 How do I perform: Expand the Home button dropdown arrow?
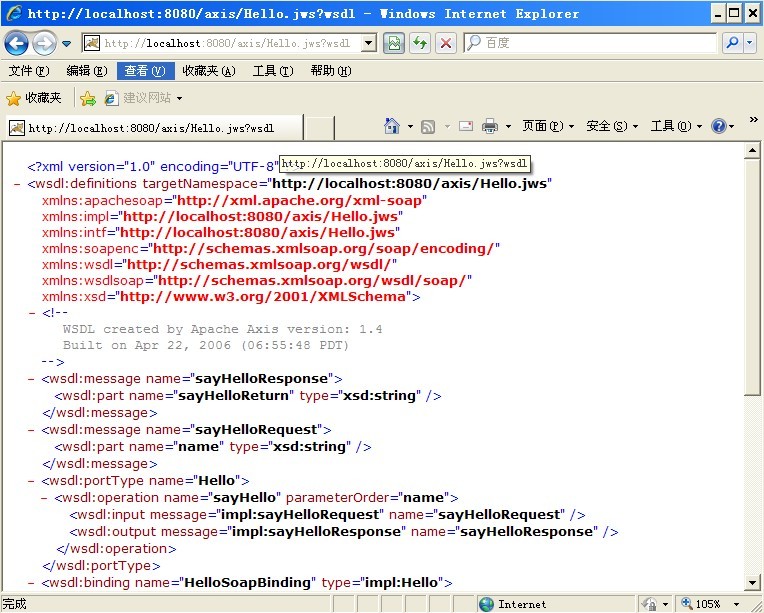tap(410, 127)
